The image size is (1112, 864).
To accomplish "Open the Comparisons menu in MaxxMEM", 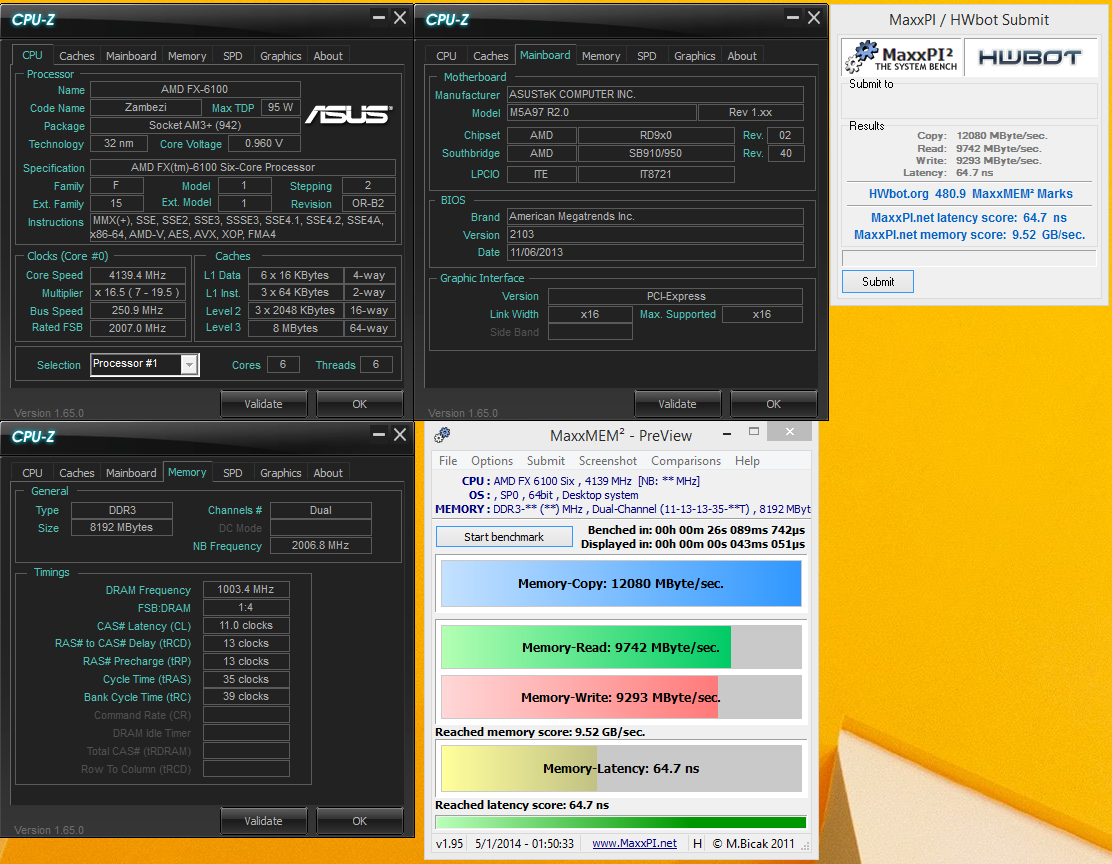I will pos(686,460).
